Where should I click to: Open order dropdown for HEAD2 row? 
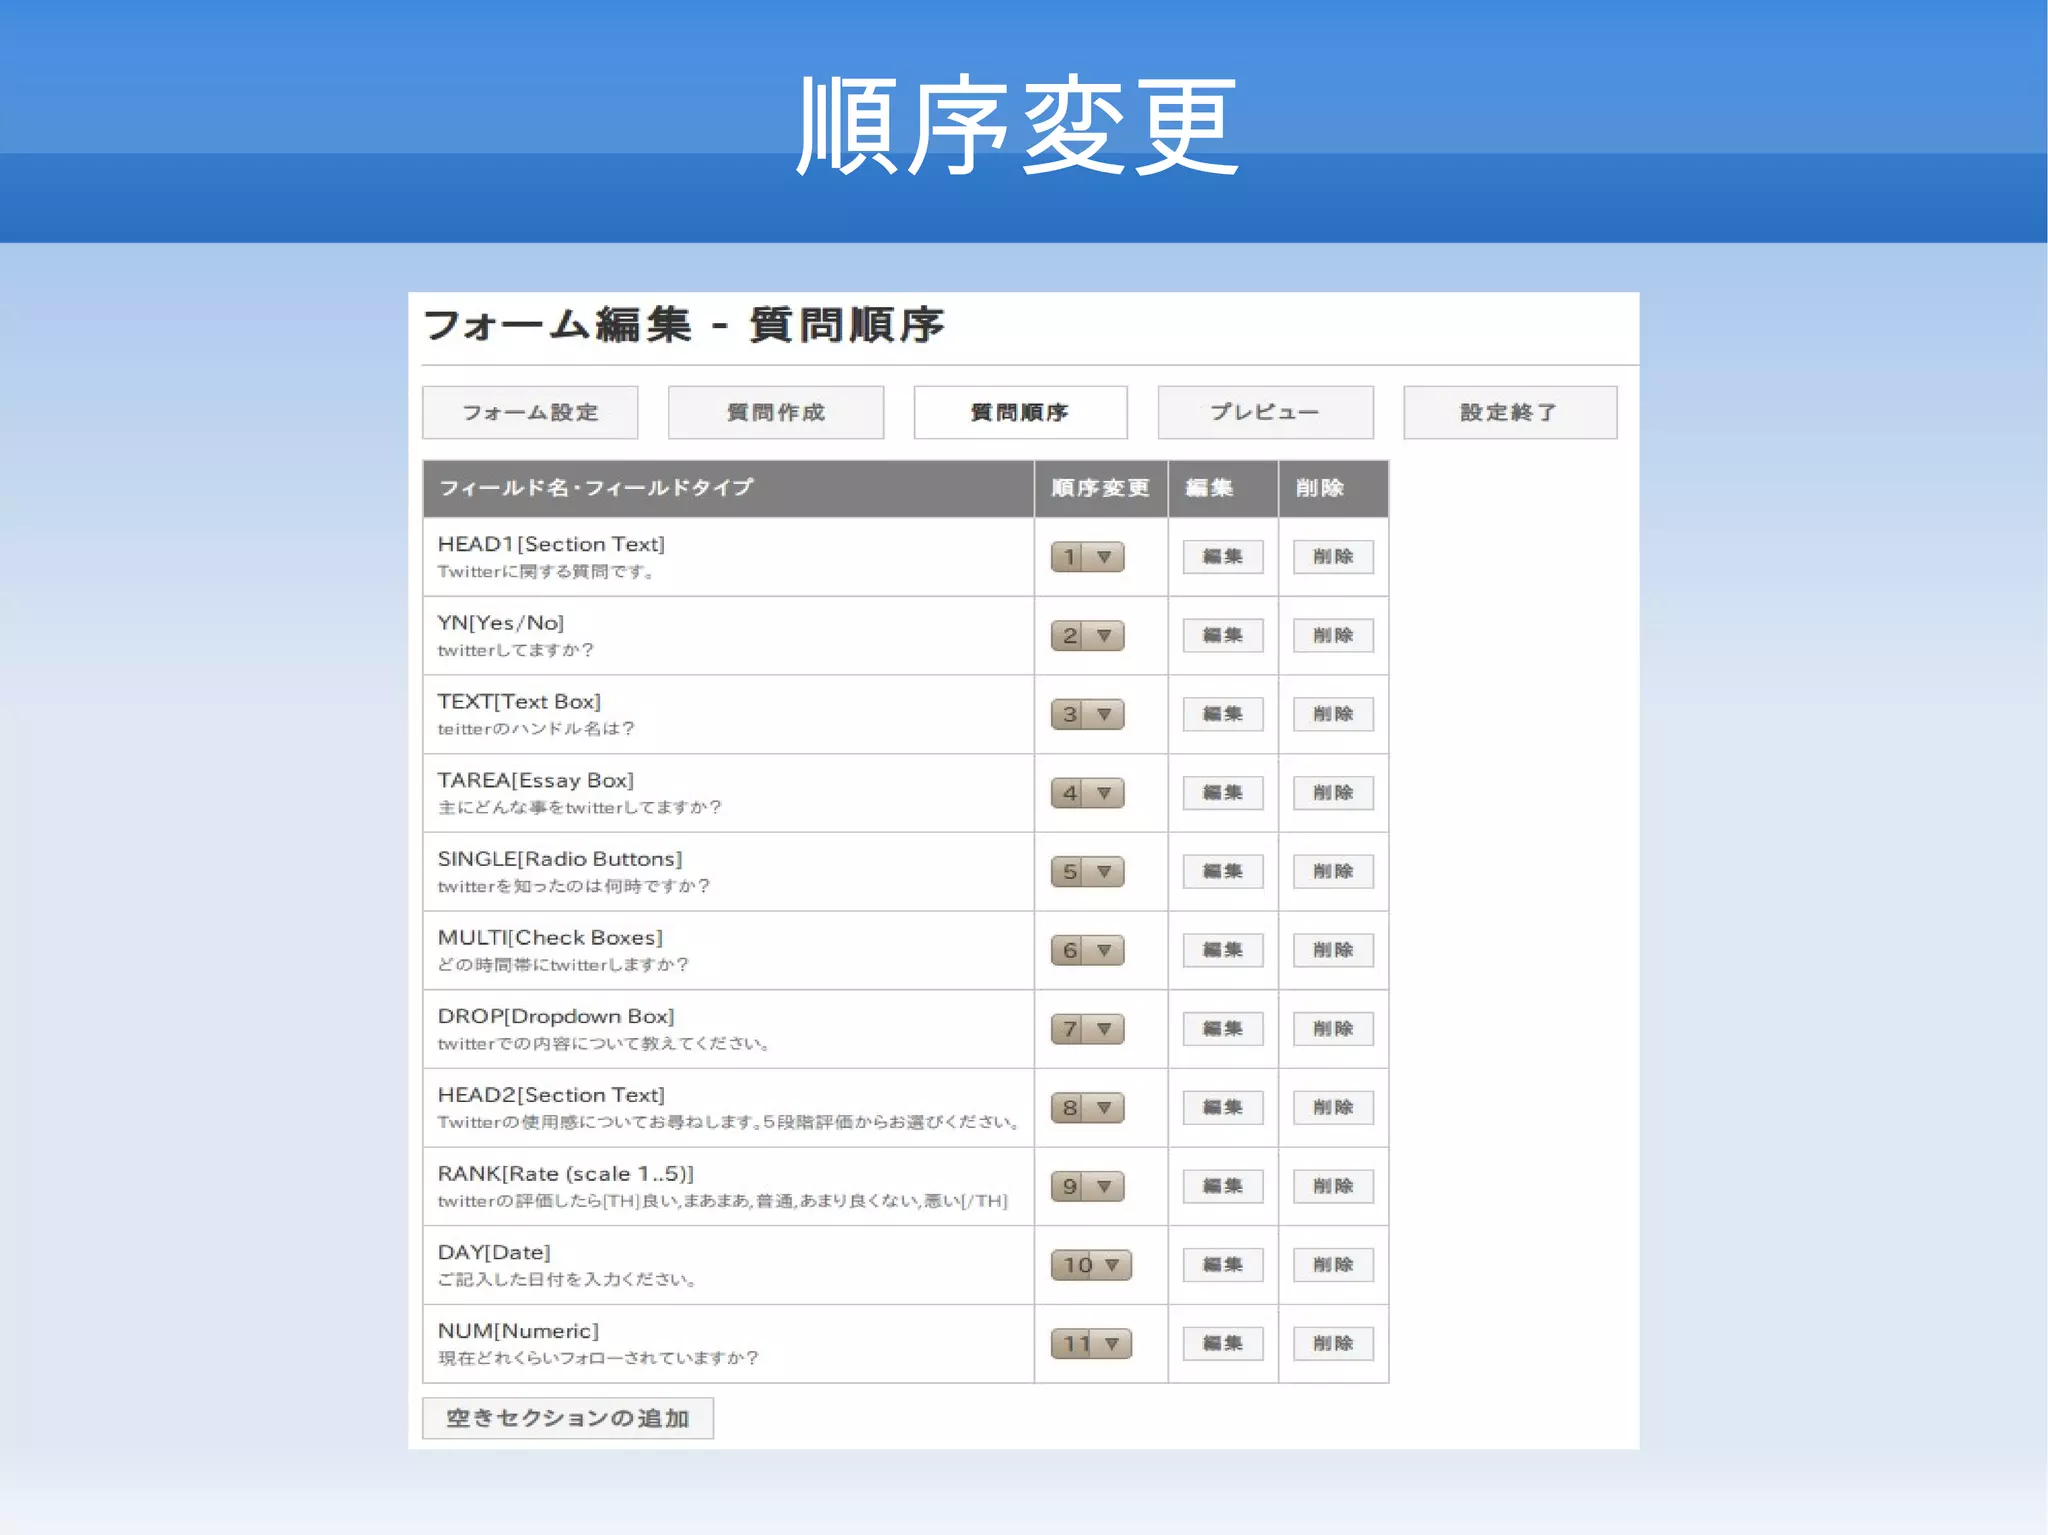click(x=1087, y=1108)
